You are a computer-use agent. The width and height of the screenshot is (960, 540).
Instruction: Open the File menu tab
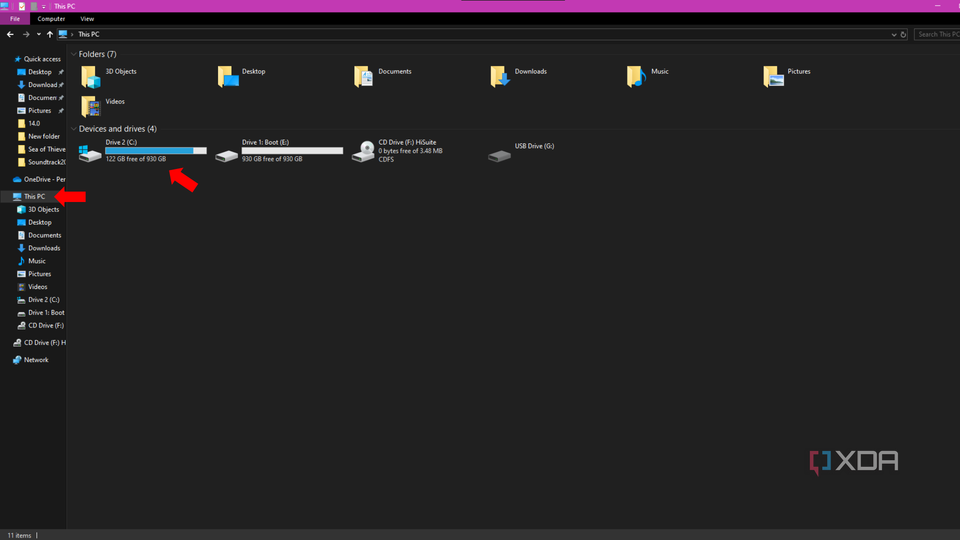pos(15,19)
